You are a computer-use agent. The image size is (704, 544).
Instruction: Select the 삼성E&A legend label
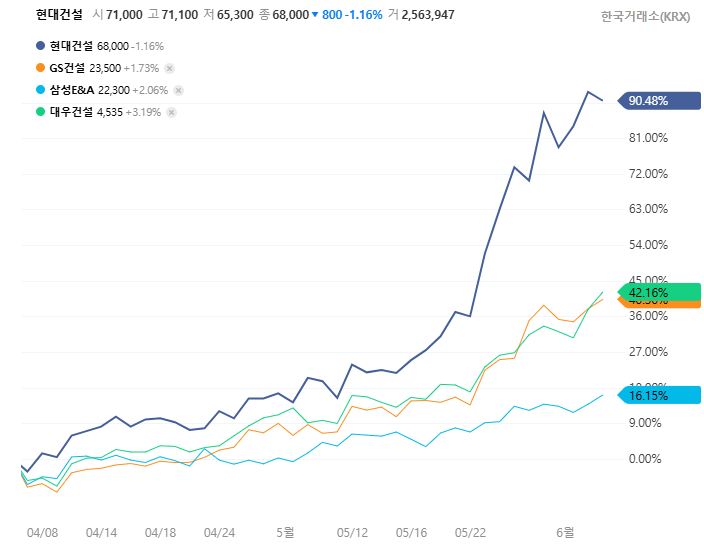(x=72, y=90)
